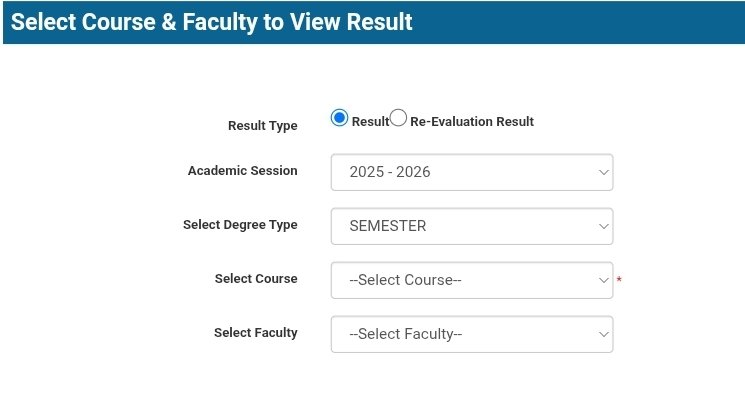Screen dimensions: 745x413
Task: Click the 'Select Faculty' field label
Action: (255, 333)
